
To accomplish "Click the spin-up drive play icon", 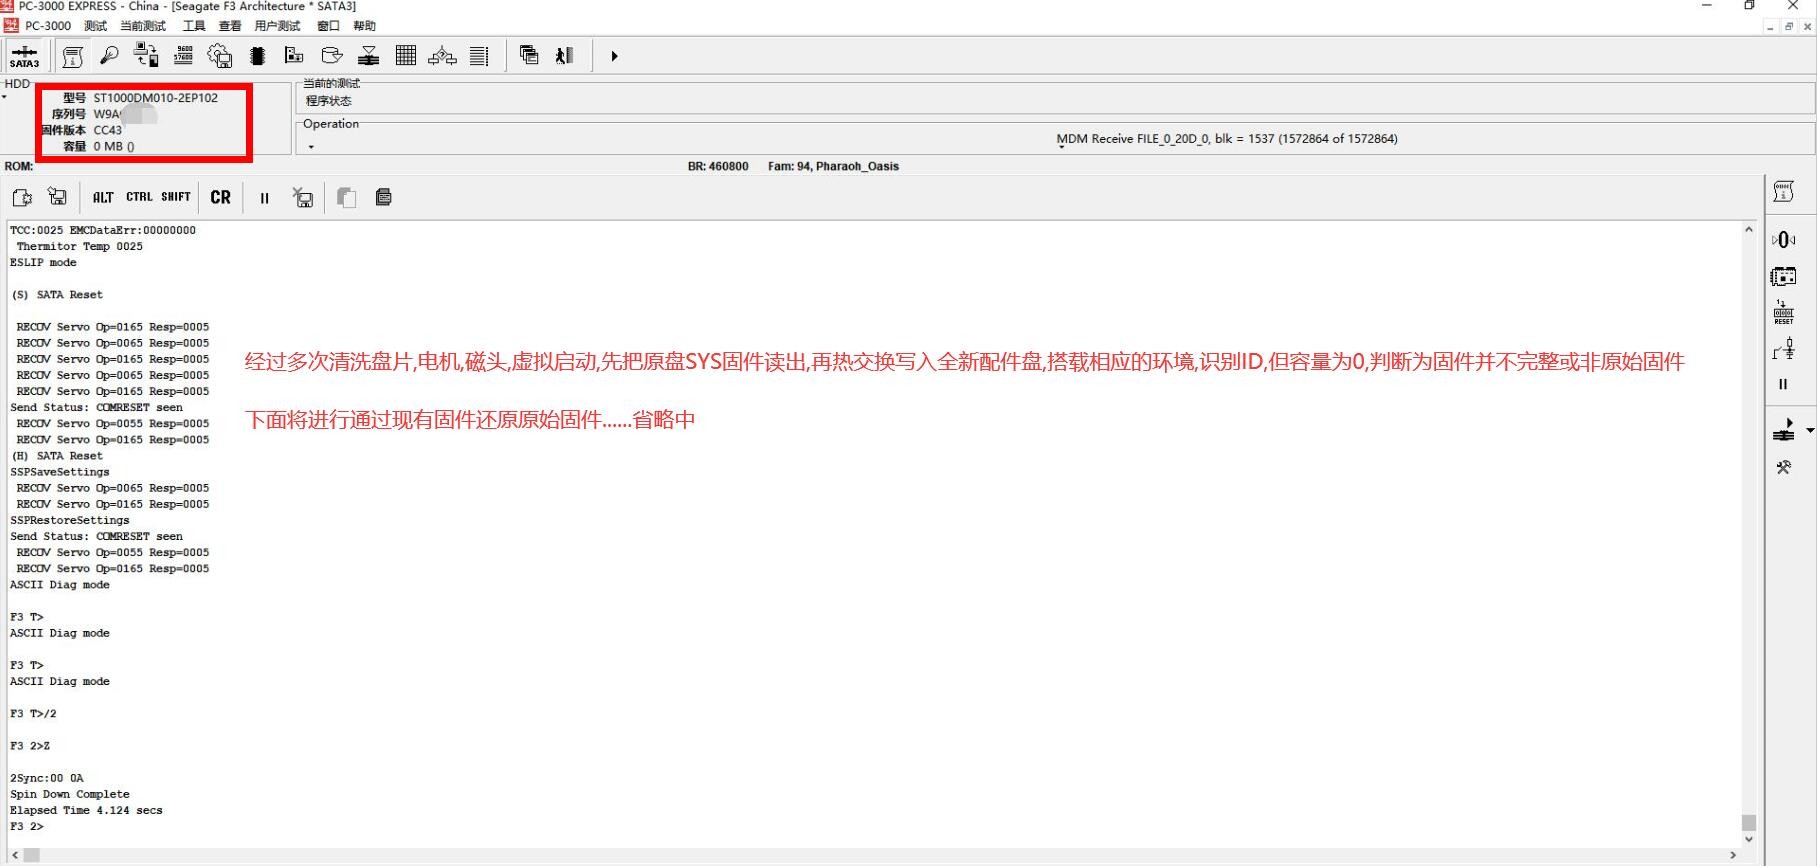I will 1784,430.
